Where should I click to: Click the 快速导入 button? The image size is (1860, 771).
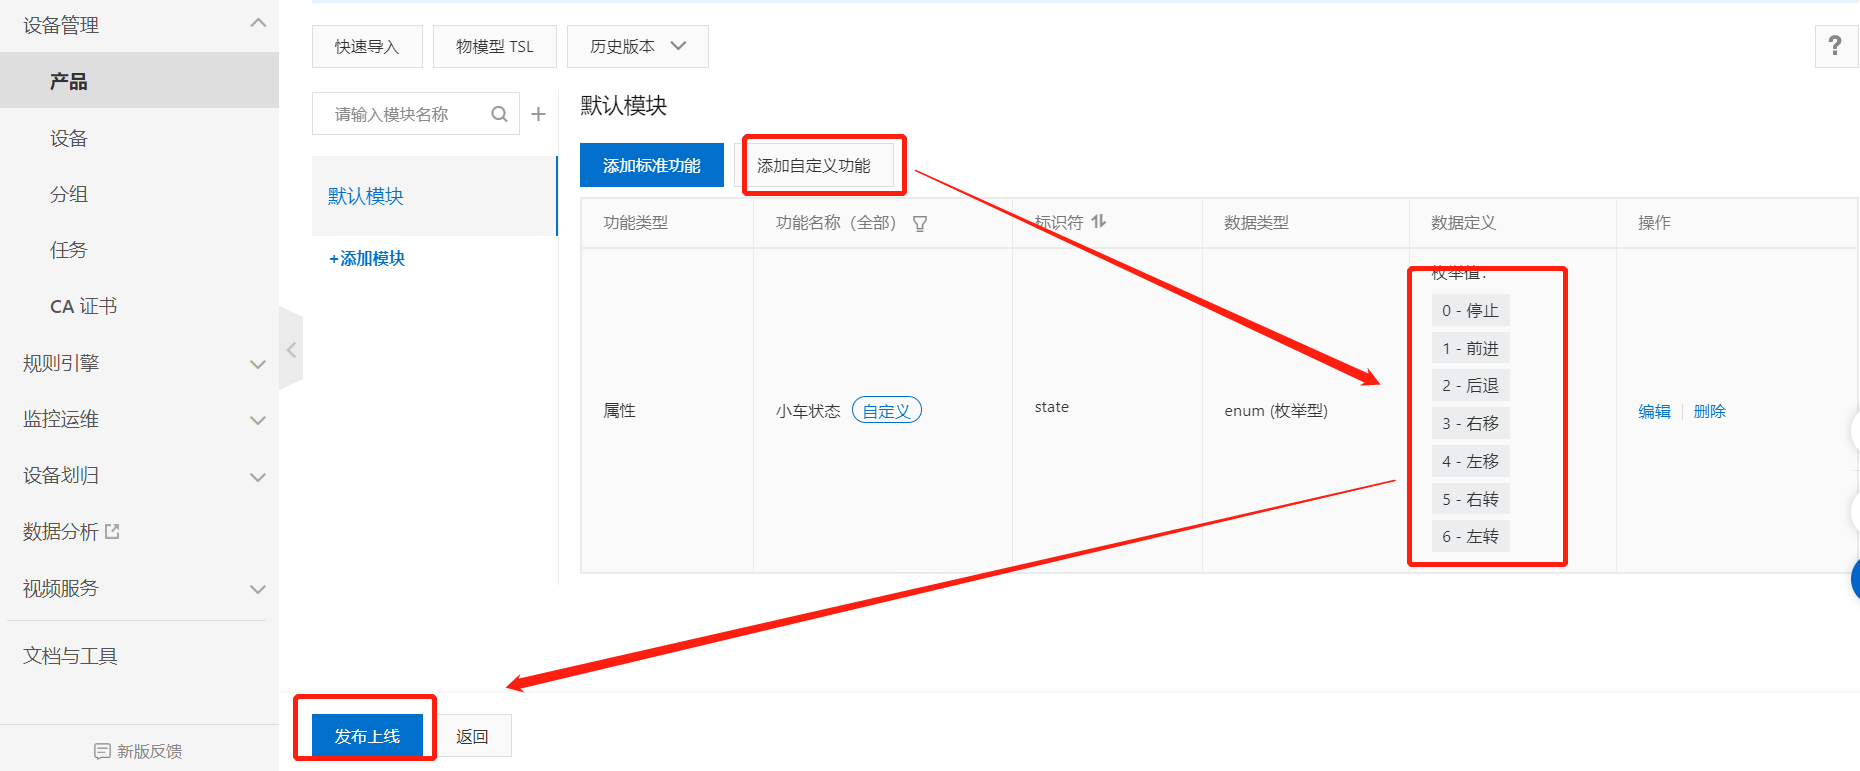click(x=367, y=46)
